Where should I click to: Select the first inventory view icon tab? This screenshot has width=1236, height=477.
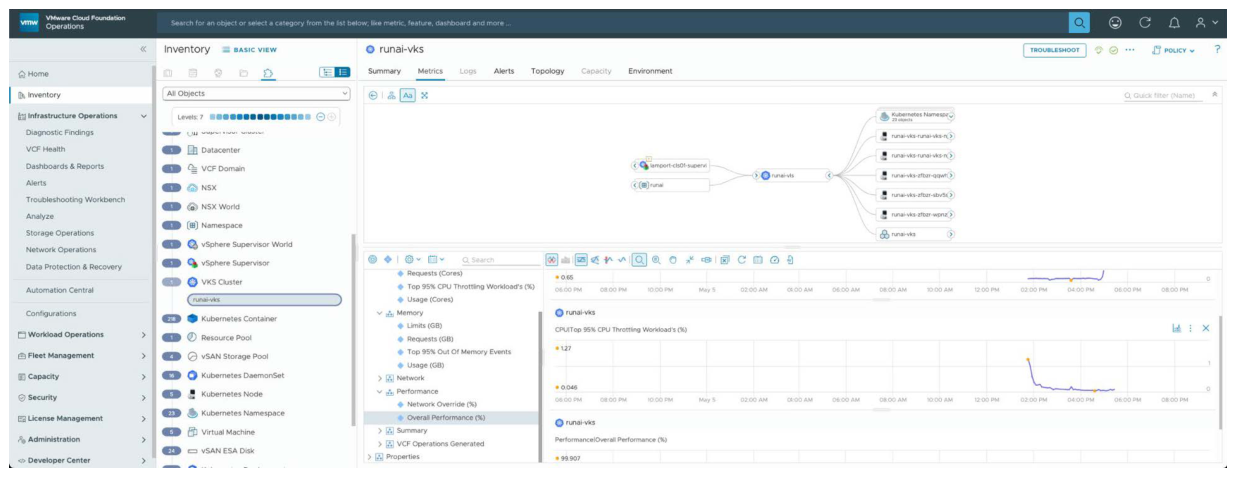coord(168,72)
